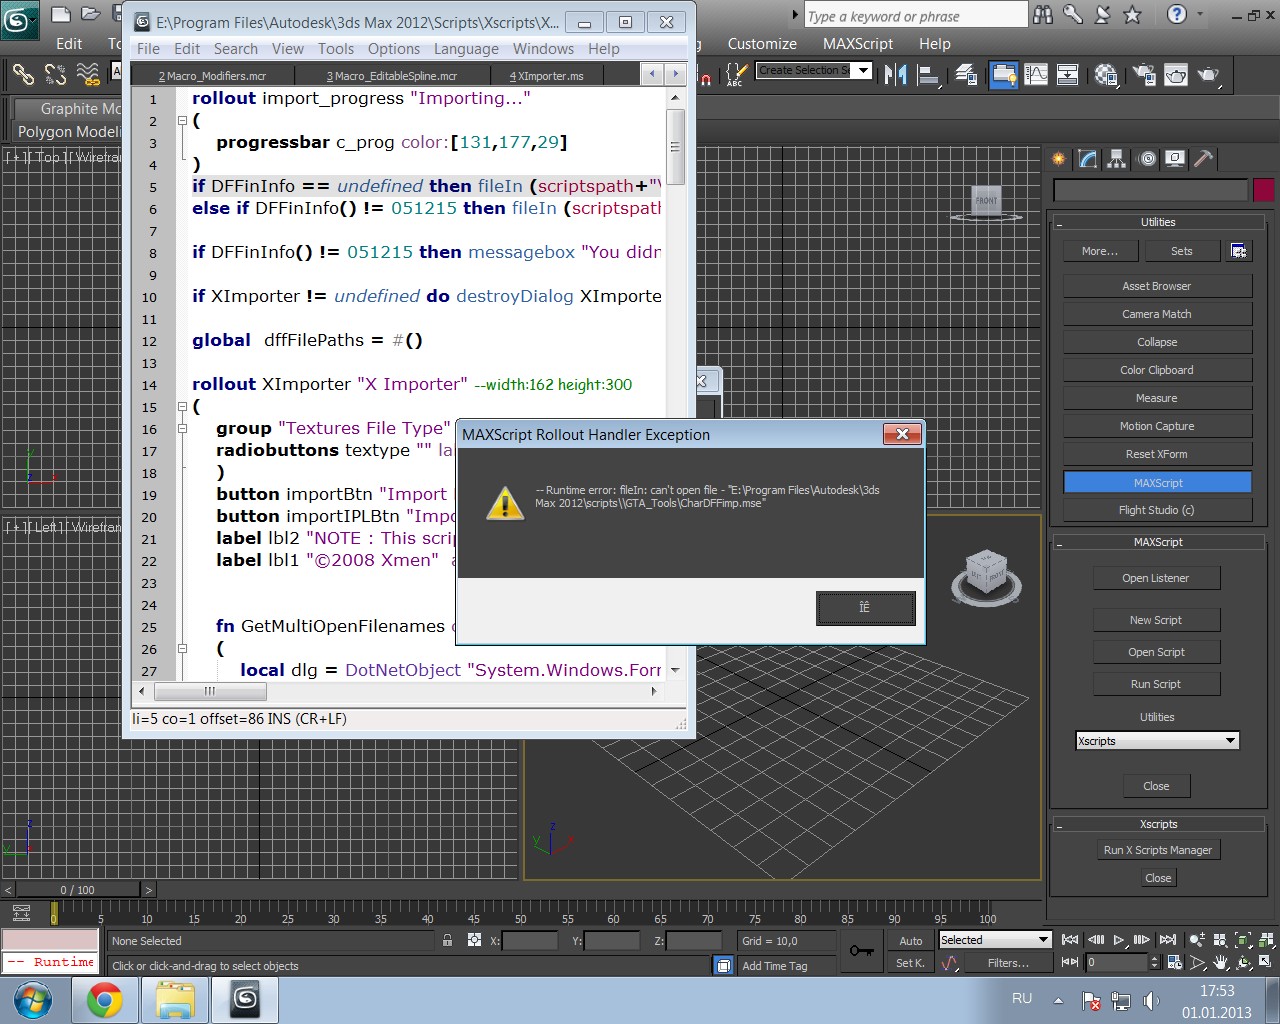
Task: Confirm the exception dialog OK button
Action: coord(866,608)
